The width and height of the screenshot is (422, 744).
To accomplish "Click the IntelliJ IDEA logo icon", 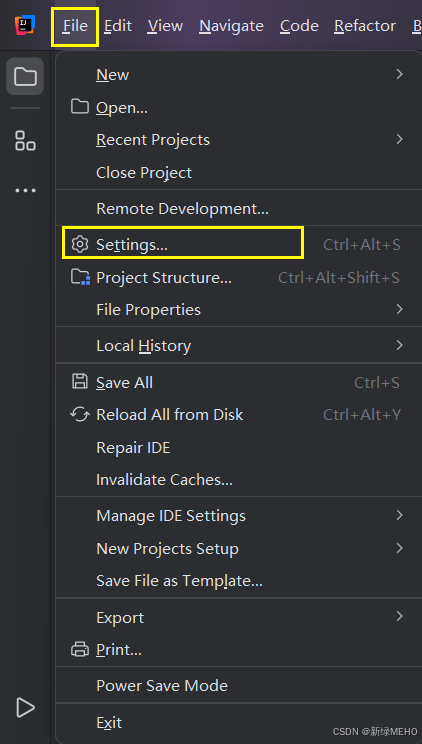I will coord(25,25).
